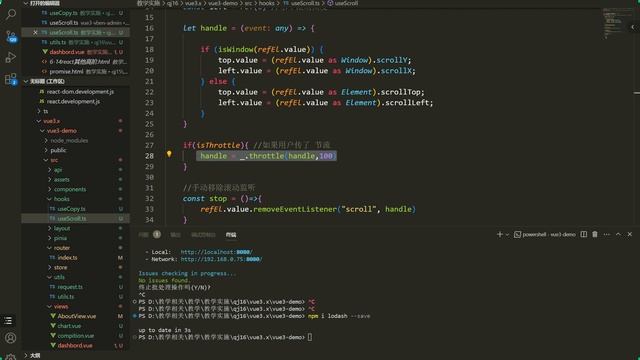
Task: Open compition.vue file
Action: click(x=76, y=336)
